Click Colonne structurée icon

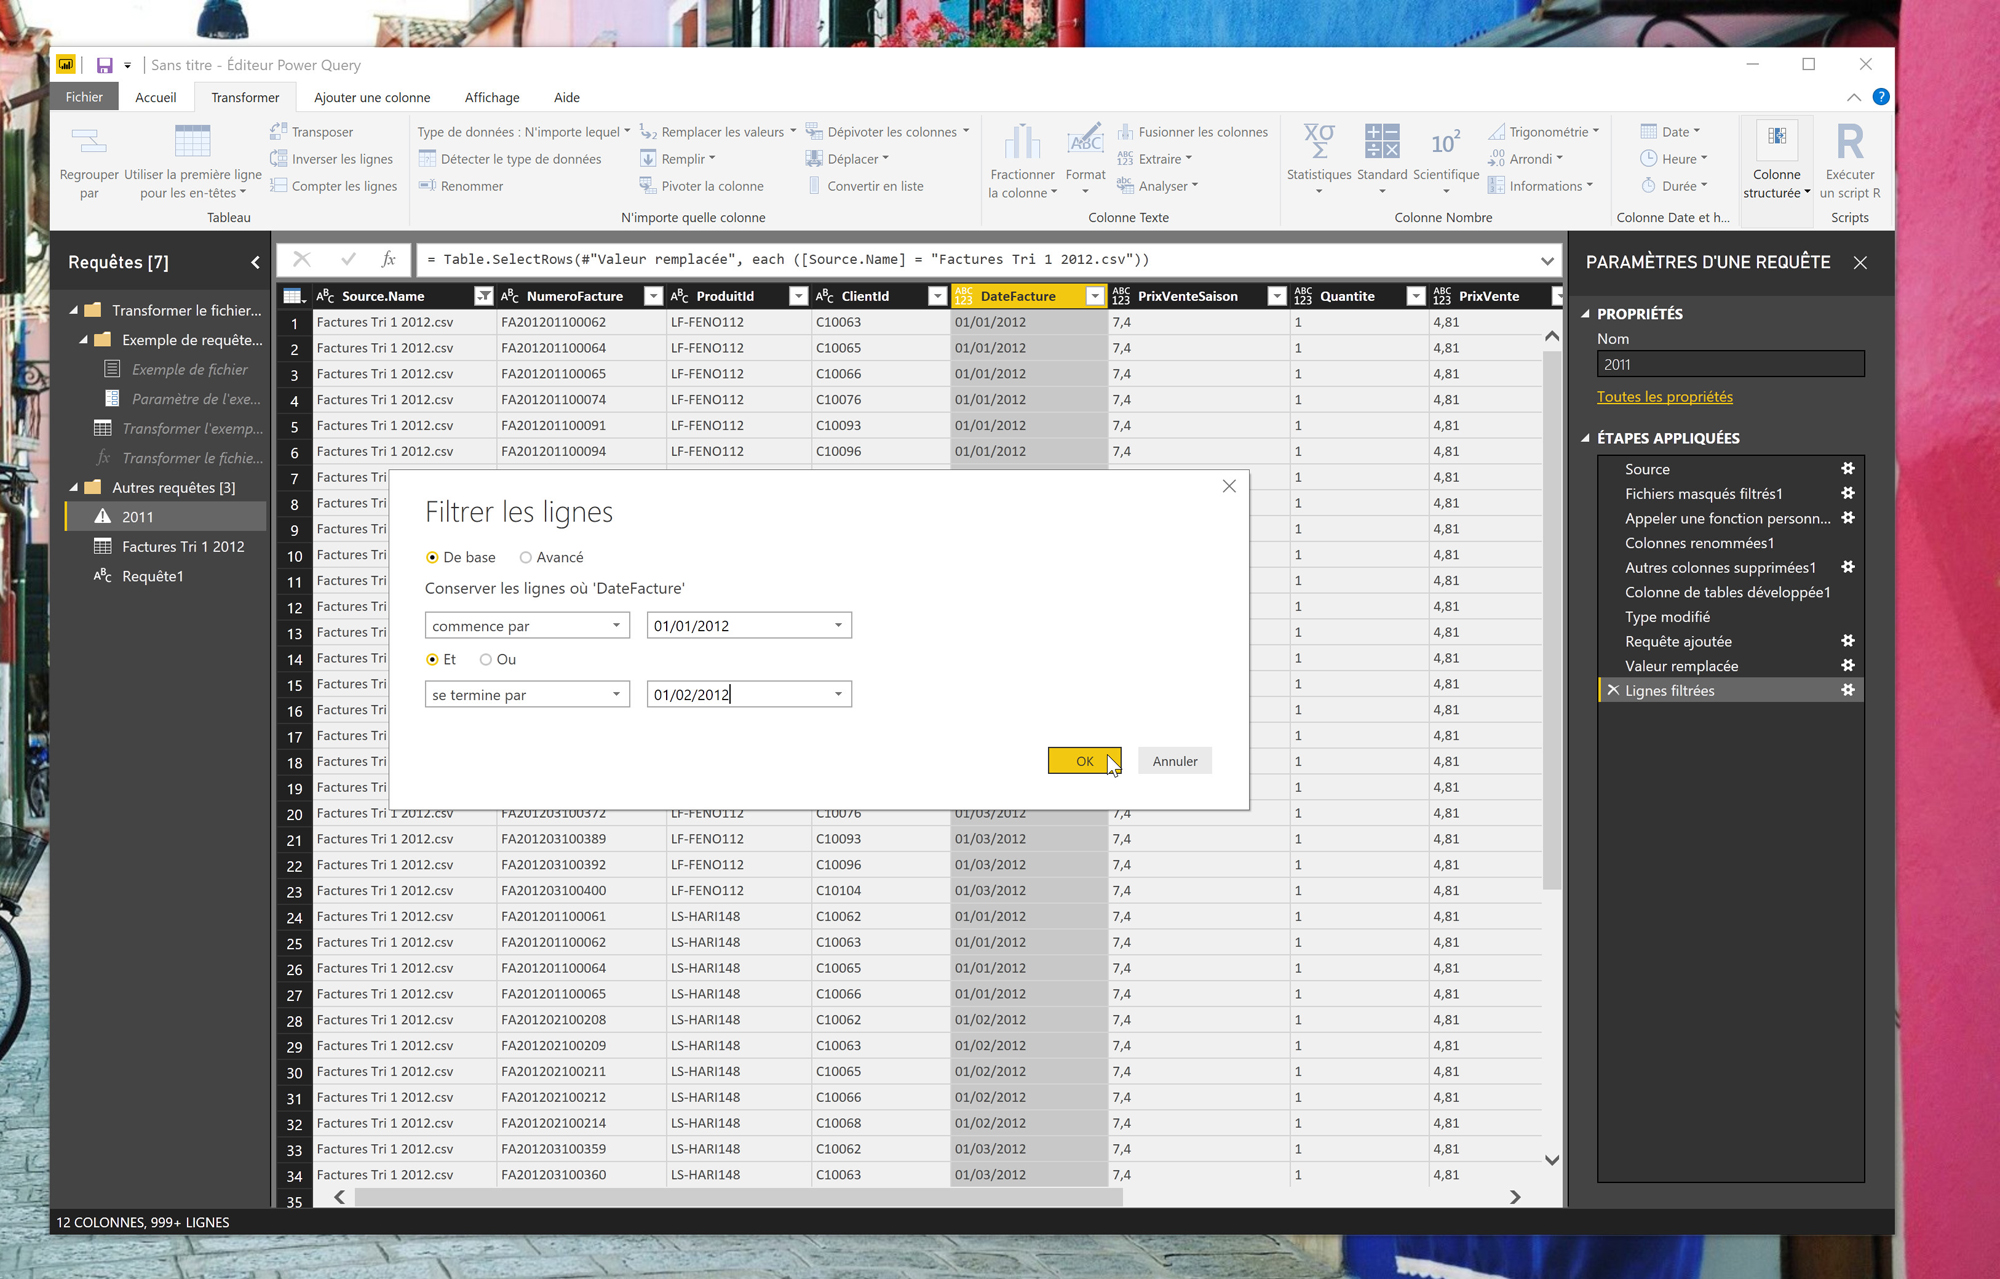pos(1776,138)
